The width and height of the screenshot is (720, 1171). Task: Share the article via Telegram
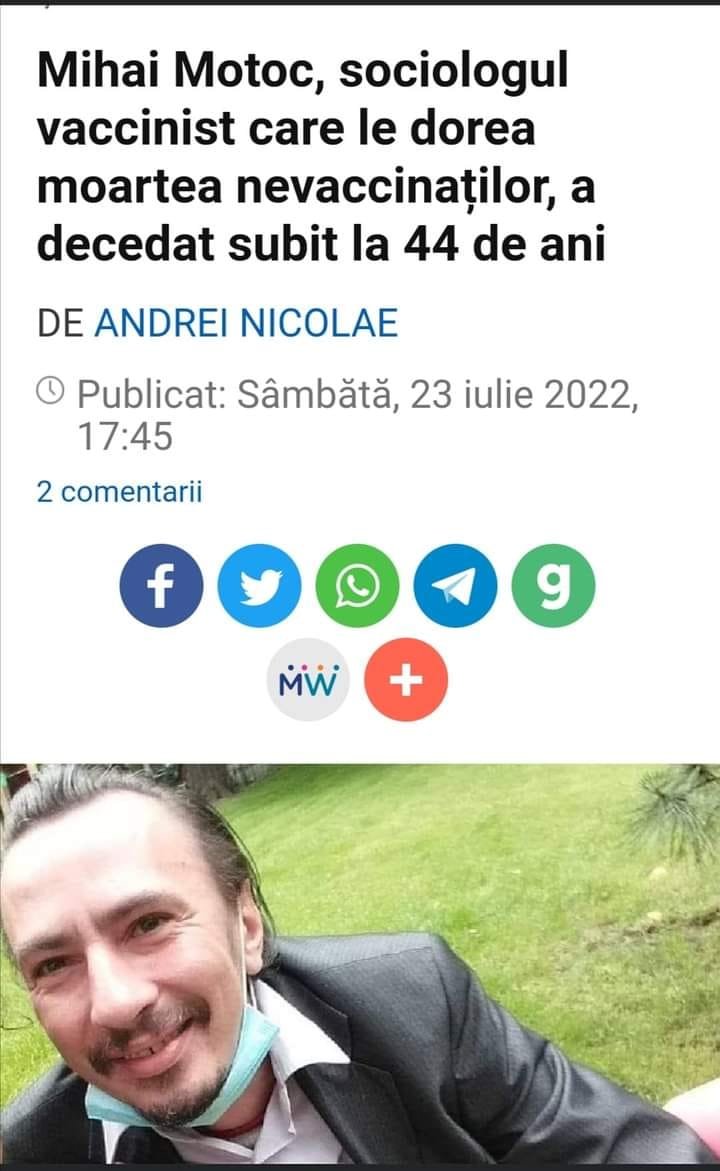click(455, 586)
